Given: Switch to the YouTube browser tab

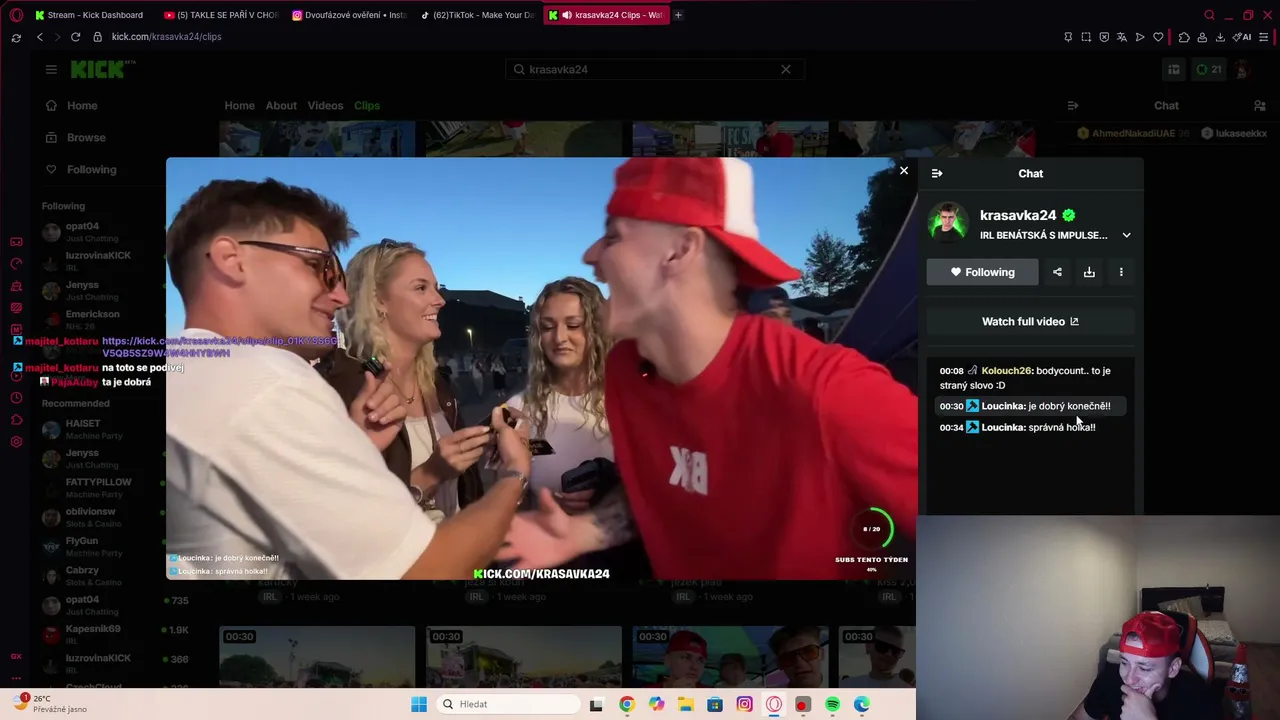Looking at the screenshot, I should click(x=220, y=15).
